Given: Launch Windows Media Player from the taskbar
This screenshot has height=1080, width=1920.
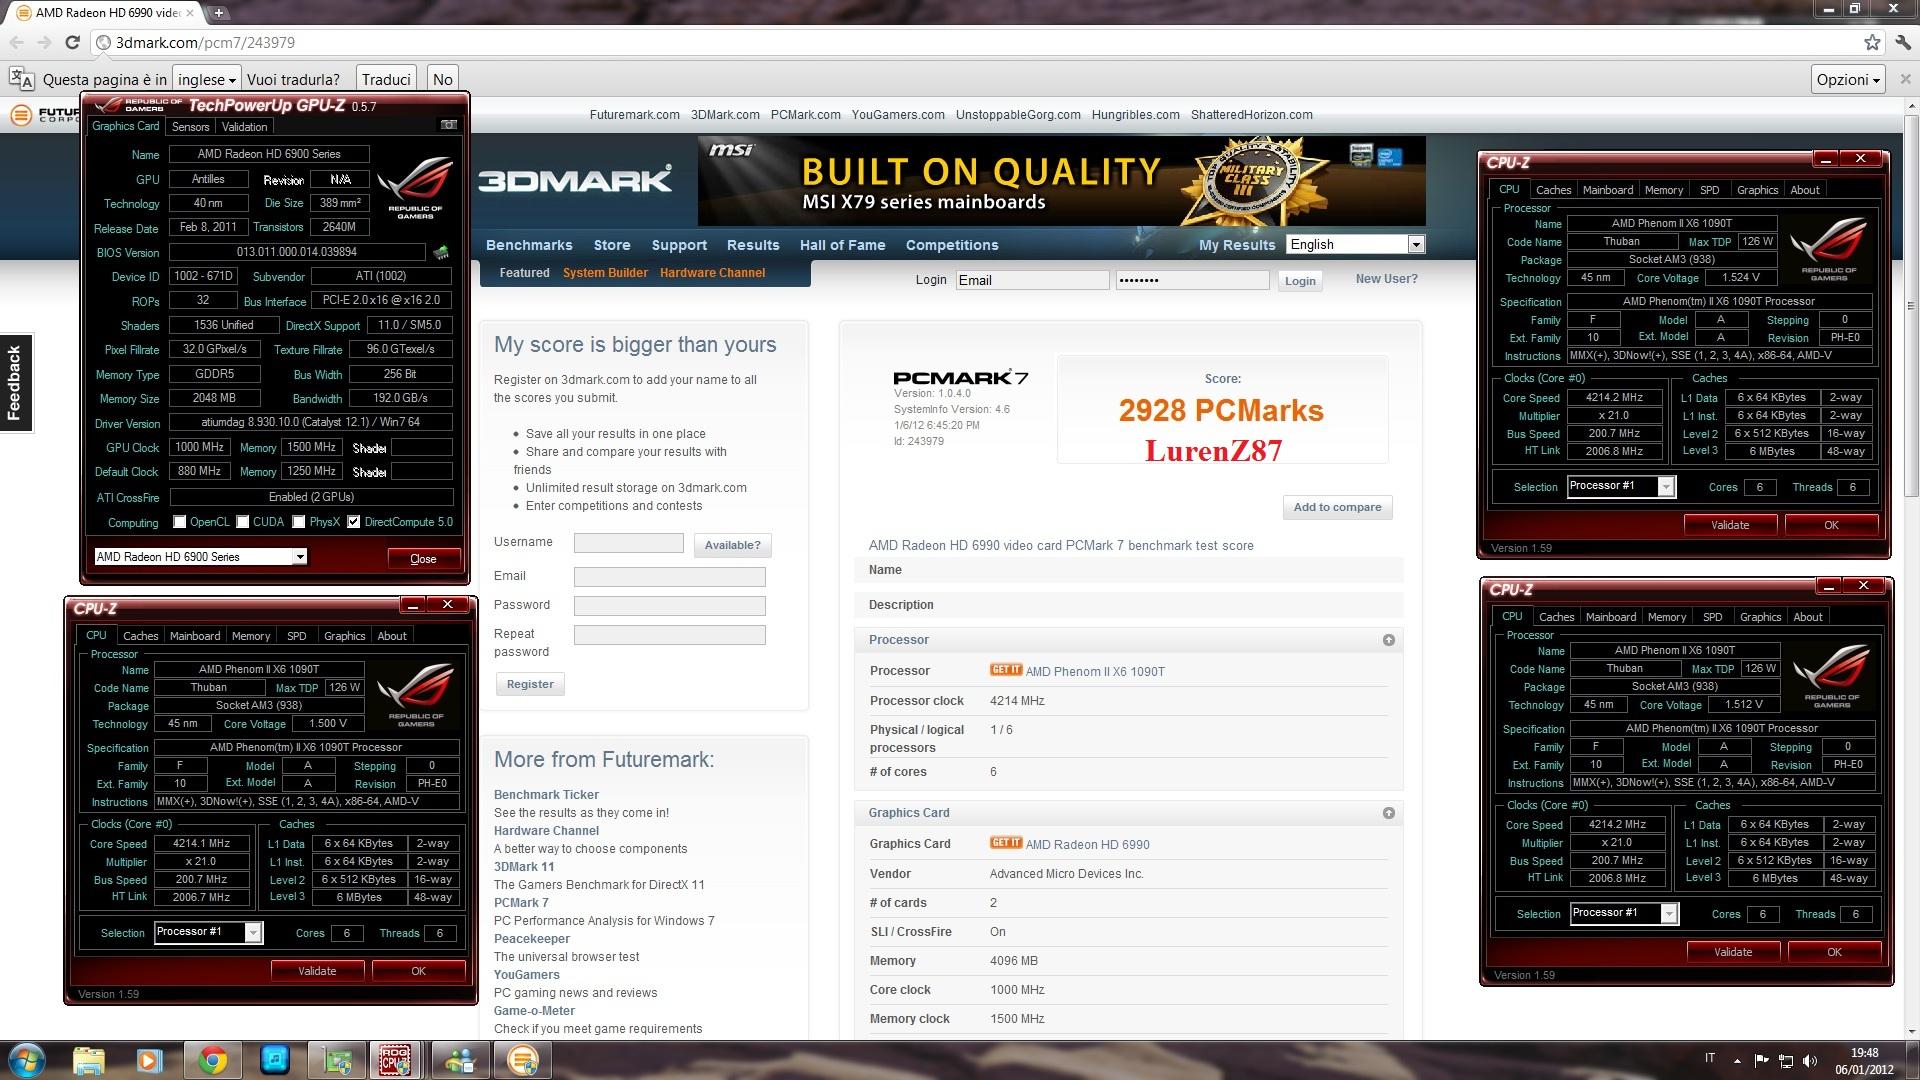Looking at the screenshot, I should 149,1060.
